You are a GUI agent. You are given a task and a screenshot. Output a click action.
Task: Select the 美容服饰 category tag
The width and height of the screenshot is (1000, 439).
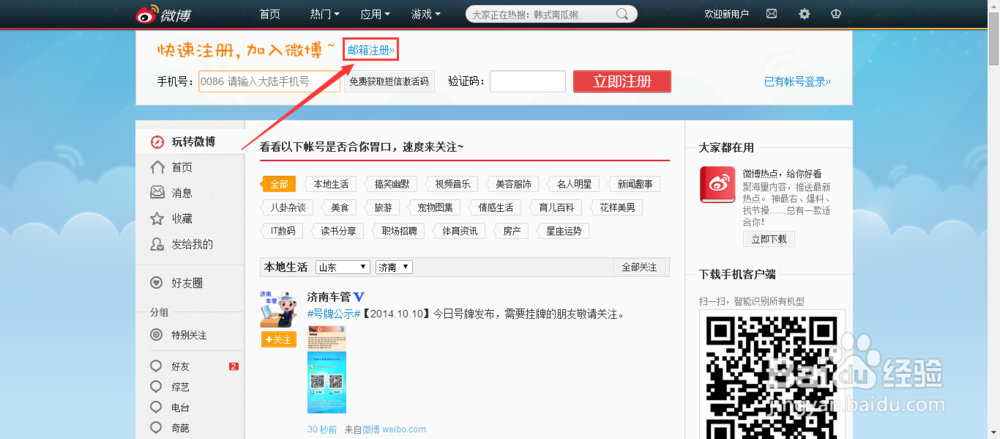(512, 184)
